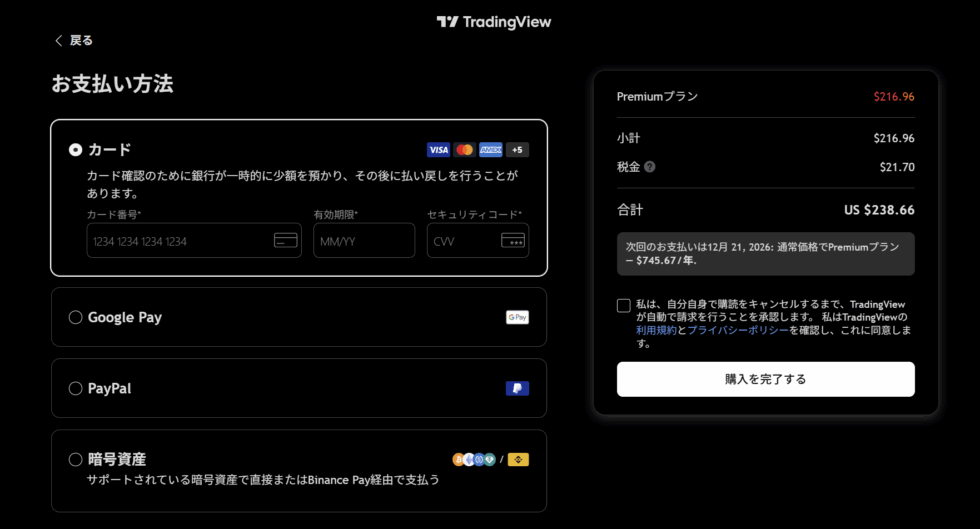Focus the カード番号 input field
The width and height of the screenshot is (980, 529).
tap(178, 241)
